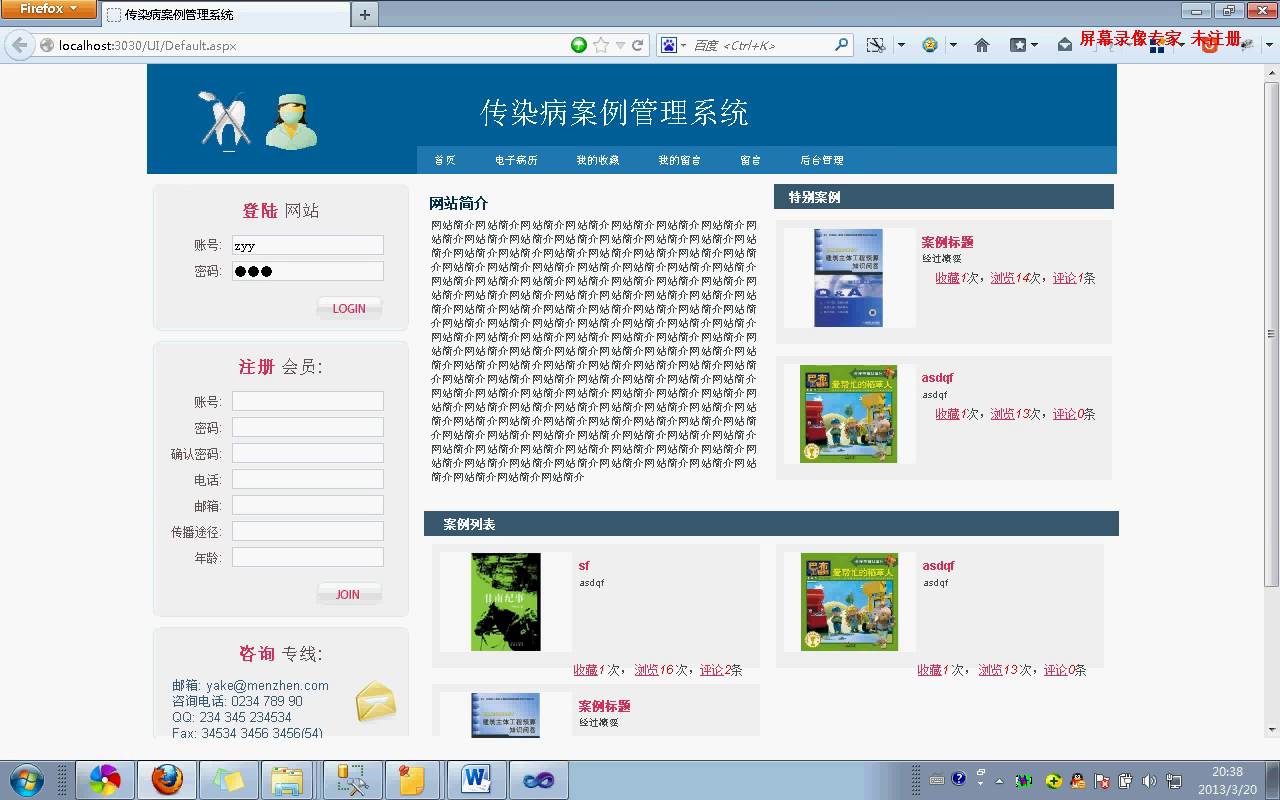This screenshot has height=800, width=1280.
Task: Click 收藏 link under 特别案例 案例标题
Action: (x=947, y=278)
